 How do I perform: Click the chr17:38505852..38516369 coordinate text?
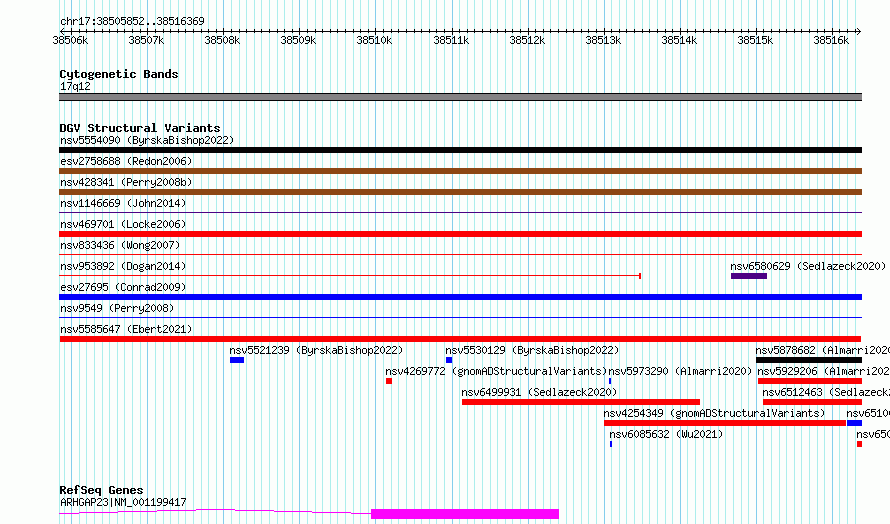[x=132, y=21]
